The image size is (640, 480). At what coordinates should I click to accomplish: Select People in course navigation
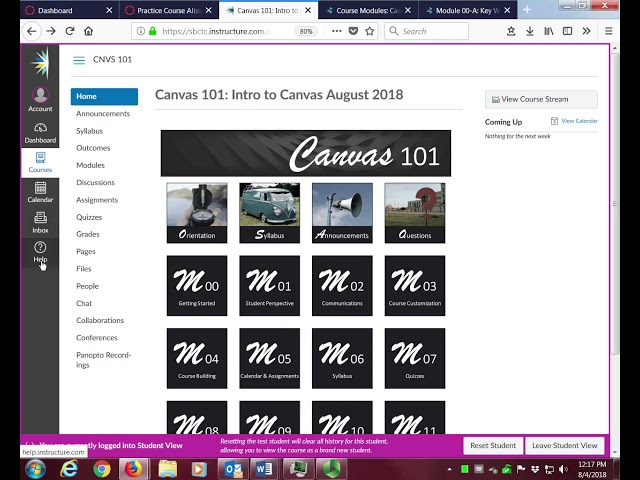coord(87,286)
